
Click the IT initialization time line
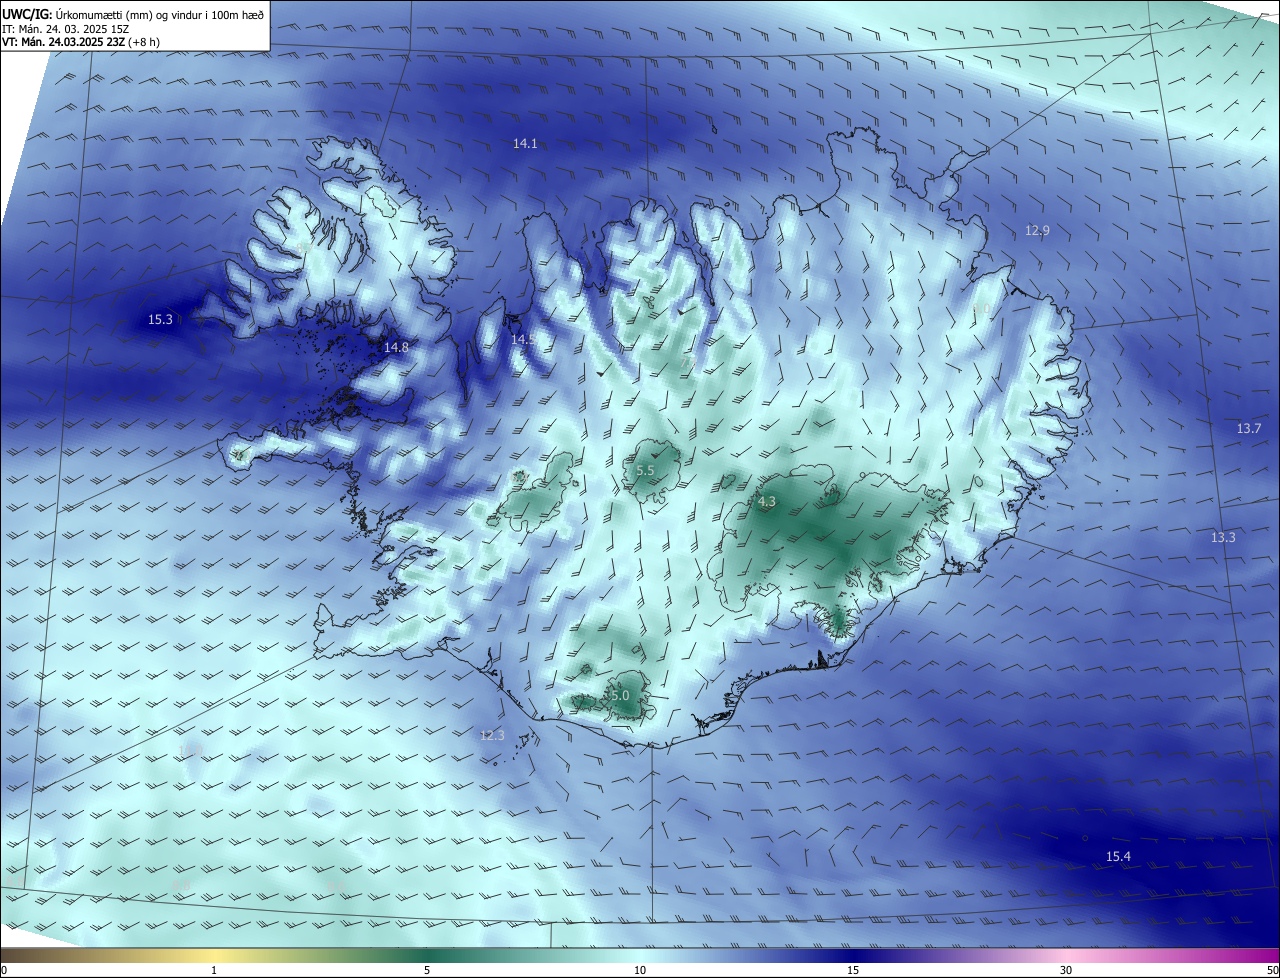[x=66, y=28]
